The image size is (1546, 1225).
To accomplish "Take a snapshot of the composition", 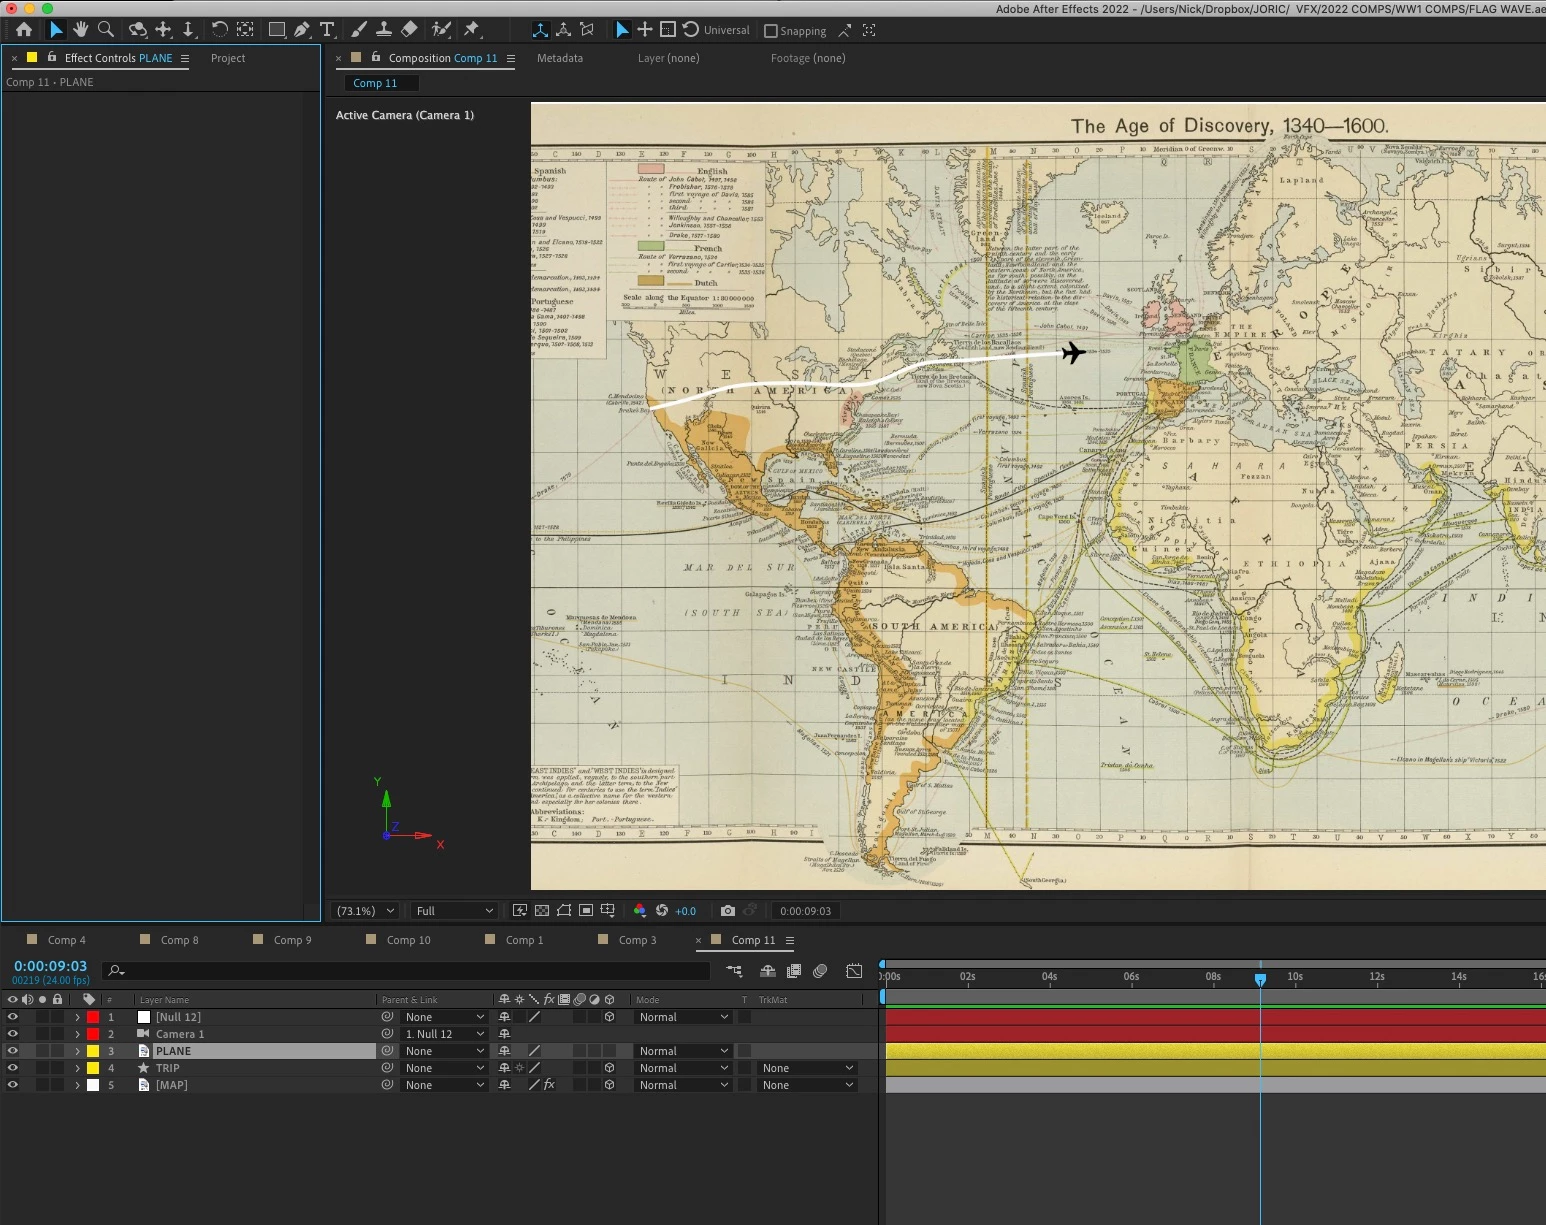I will point(728,911).
